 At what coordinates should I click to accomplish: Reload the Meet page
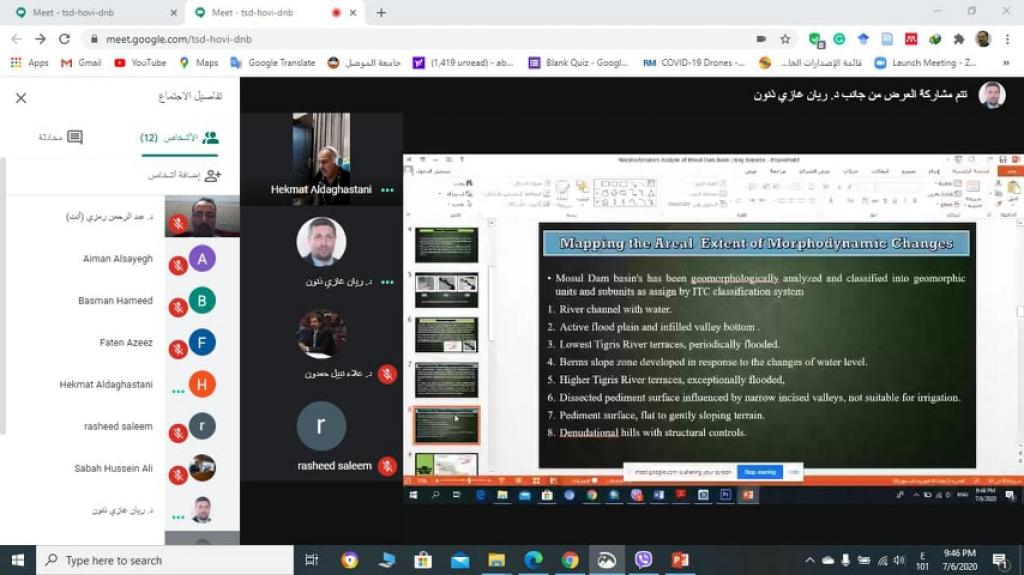coord(65,39)
